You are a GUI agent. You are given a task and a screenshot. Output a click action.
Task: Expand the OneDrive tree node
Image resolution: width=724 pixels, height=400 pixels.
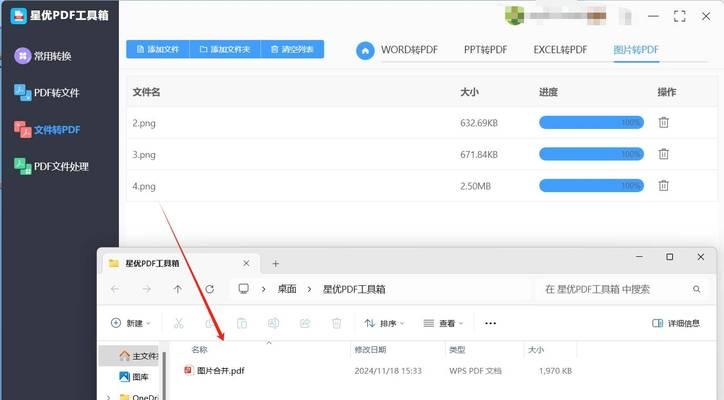pos(108,397)
